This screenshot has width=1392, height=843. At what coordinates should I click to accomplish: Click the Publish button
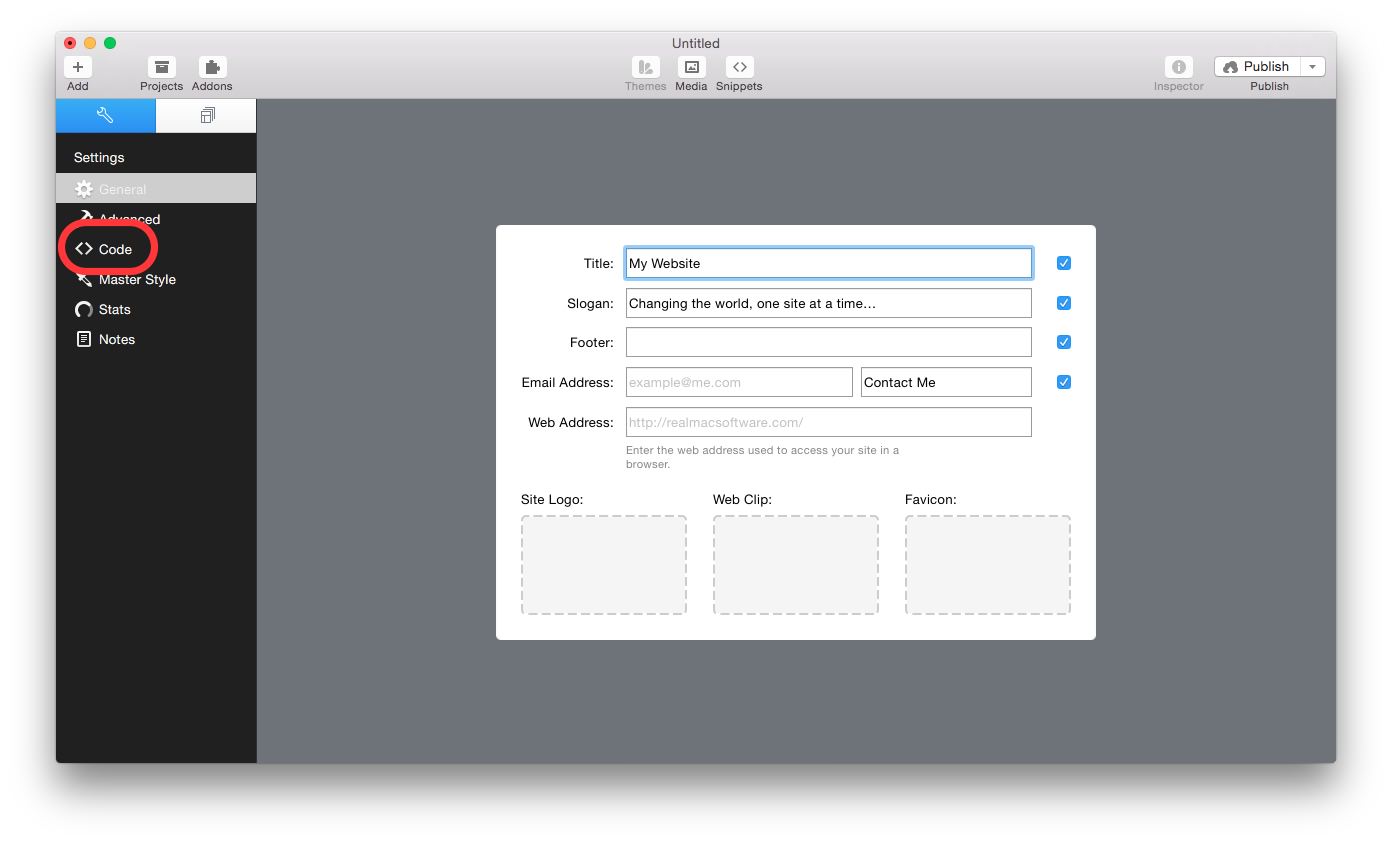click(x=1257, y=67)
